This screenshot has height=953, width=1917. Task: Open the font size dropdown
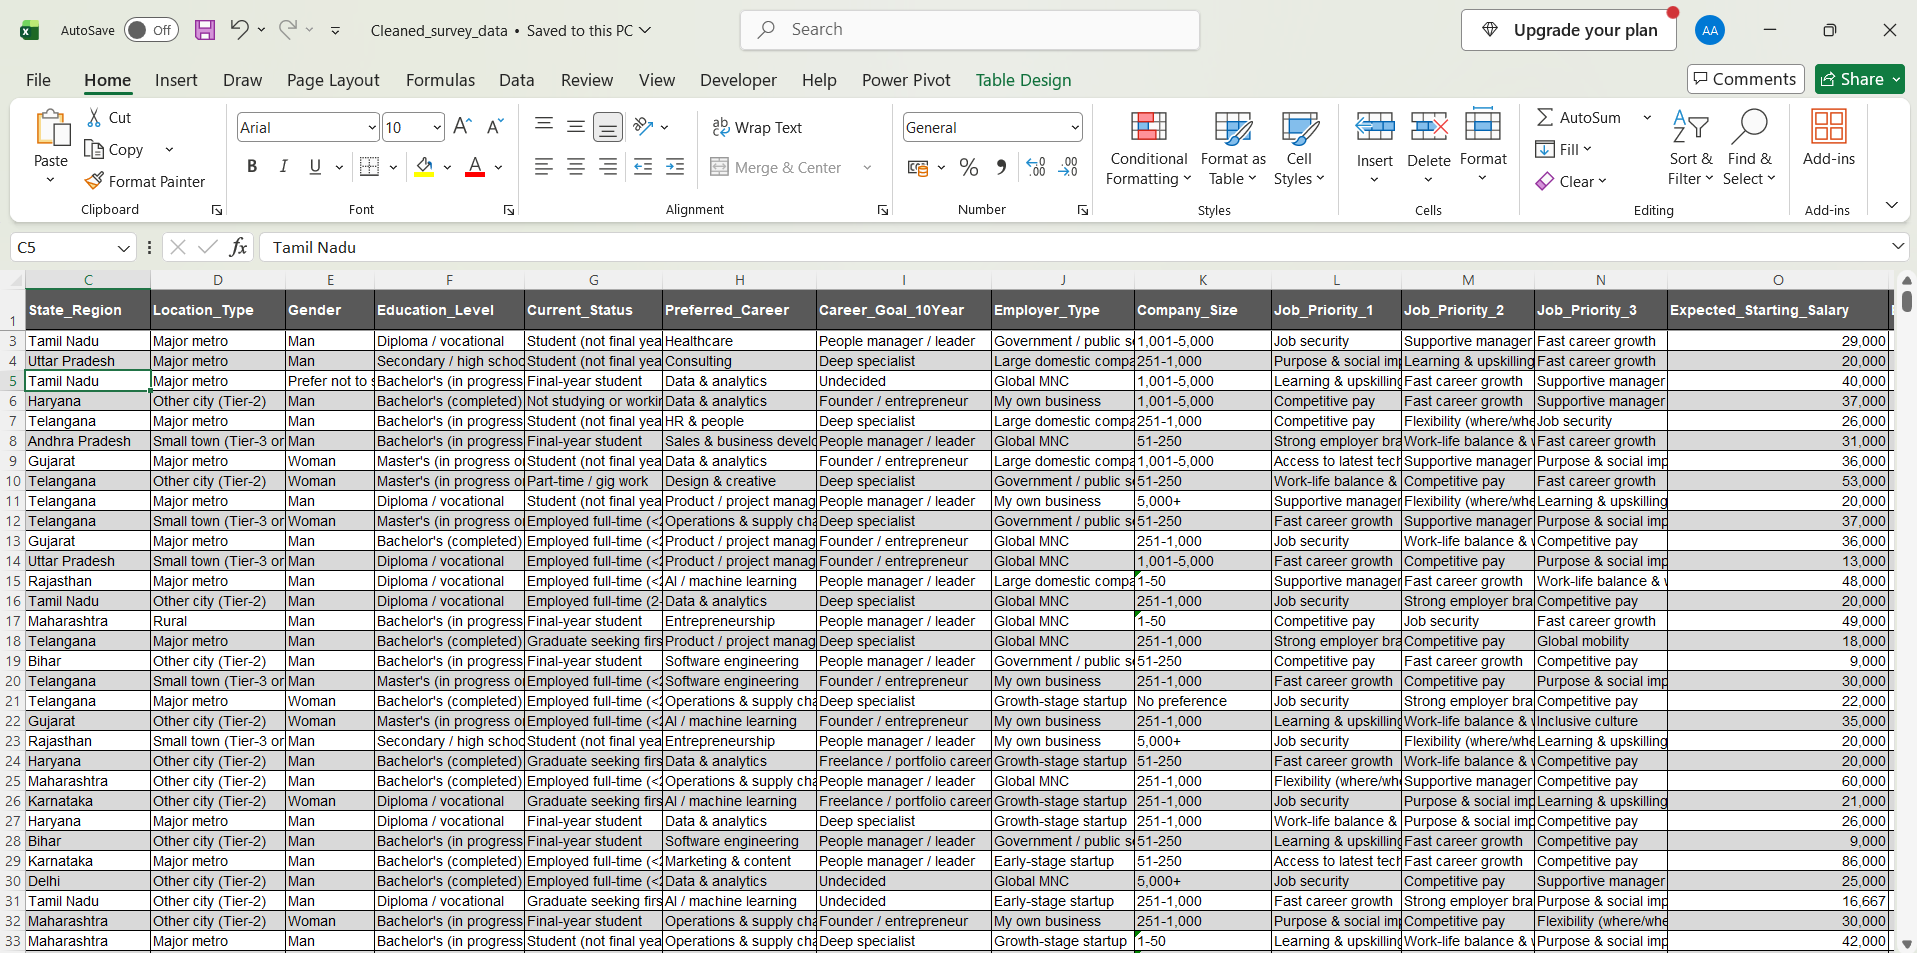[x=437, y=127]
